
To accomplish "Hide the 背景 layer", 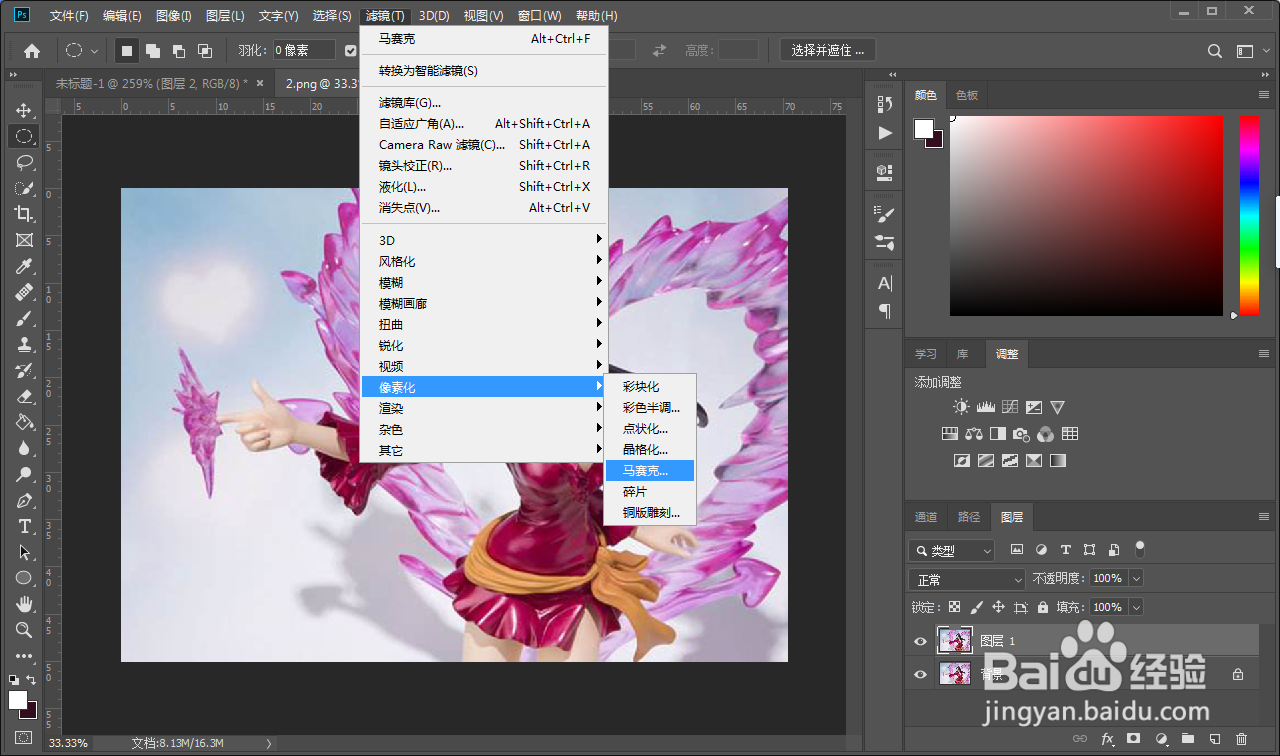I will 920,675.
